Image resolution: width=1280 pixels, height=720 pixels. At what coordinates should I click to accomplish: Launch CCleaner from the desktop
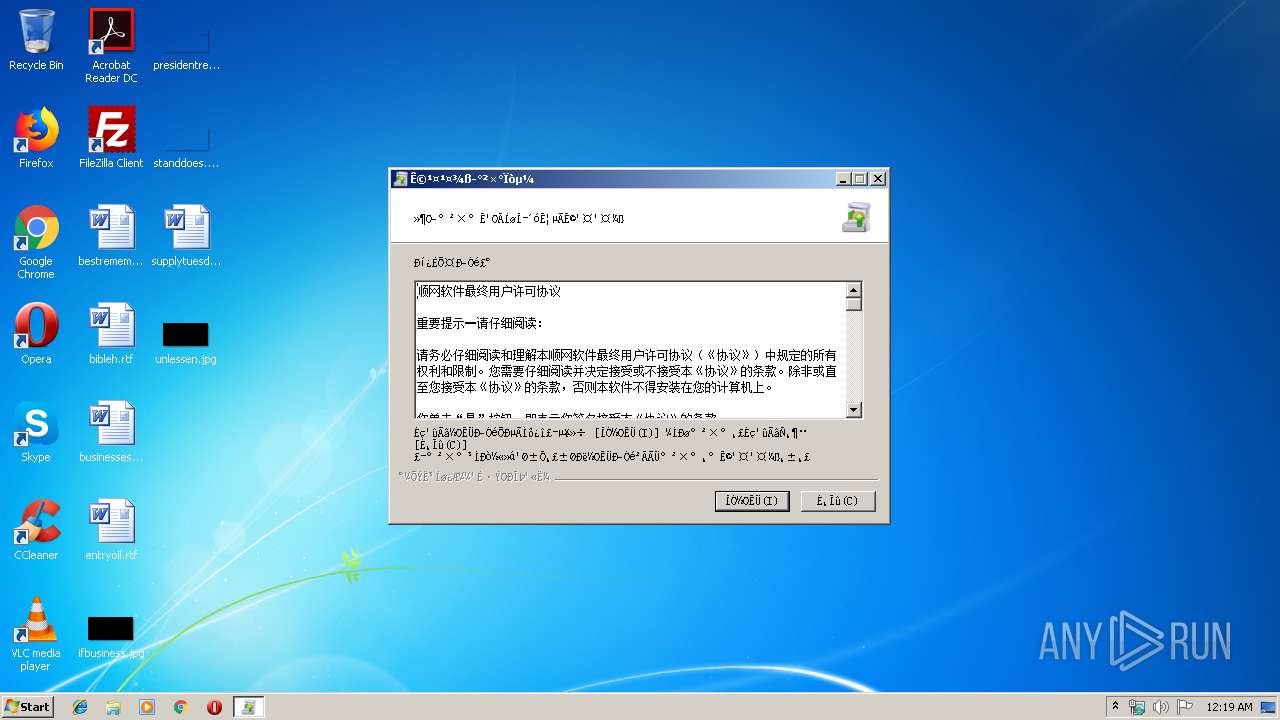click(x=36, y=530)
